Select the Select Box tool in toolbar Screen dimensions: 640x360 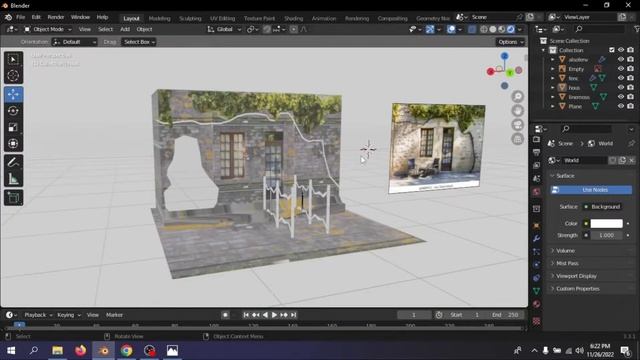(x=13, y=60)
